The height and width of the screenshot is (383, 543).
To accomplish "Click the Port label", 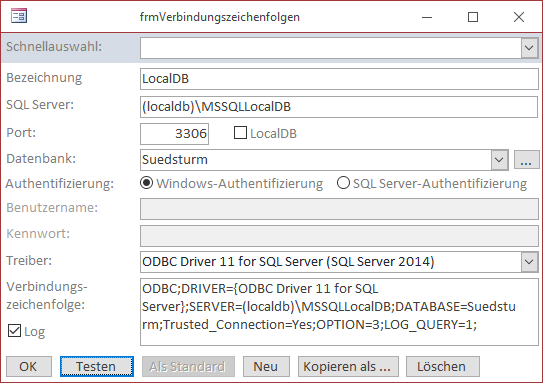I will click(x=21, y=132).
